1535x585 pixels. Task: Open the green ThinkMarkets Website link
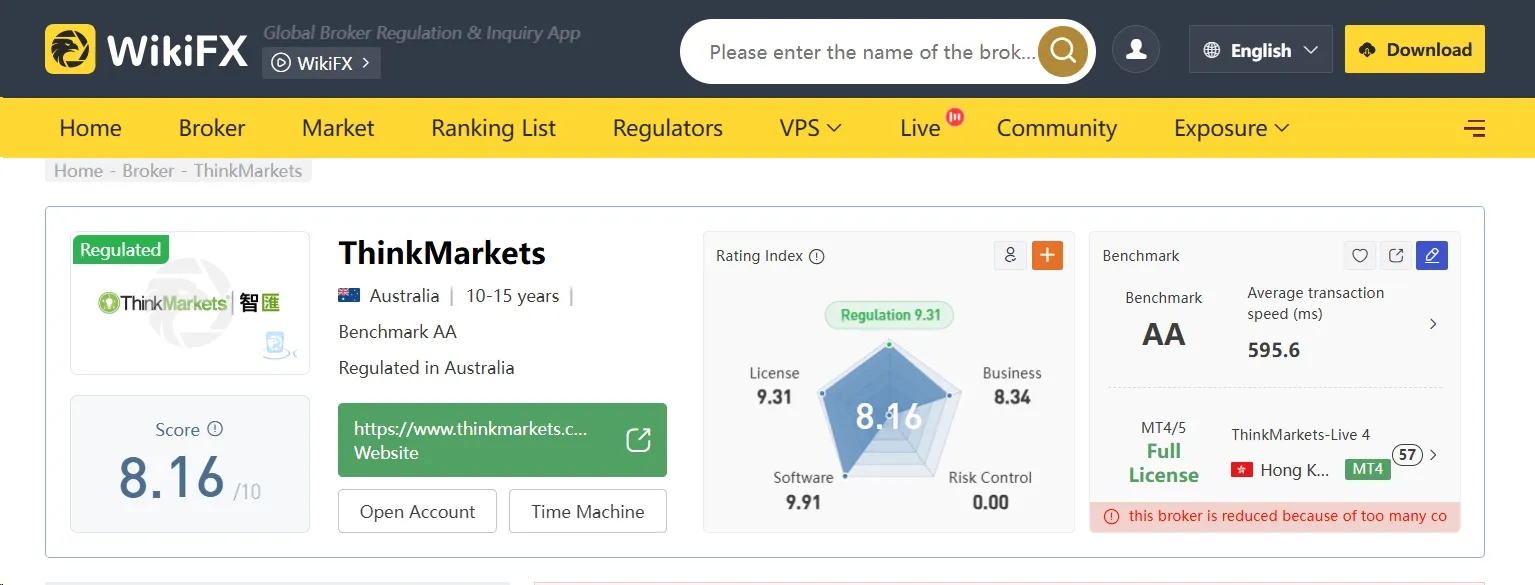[502, 440]
